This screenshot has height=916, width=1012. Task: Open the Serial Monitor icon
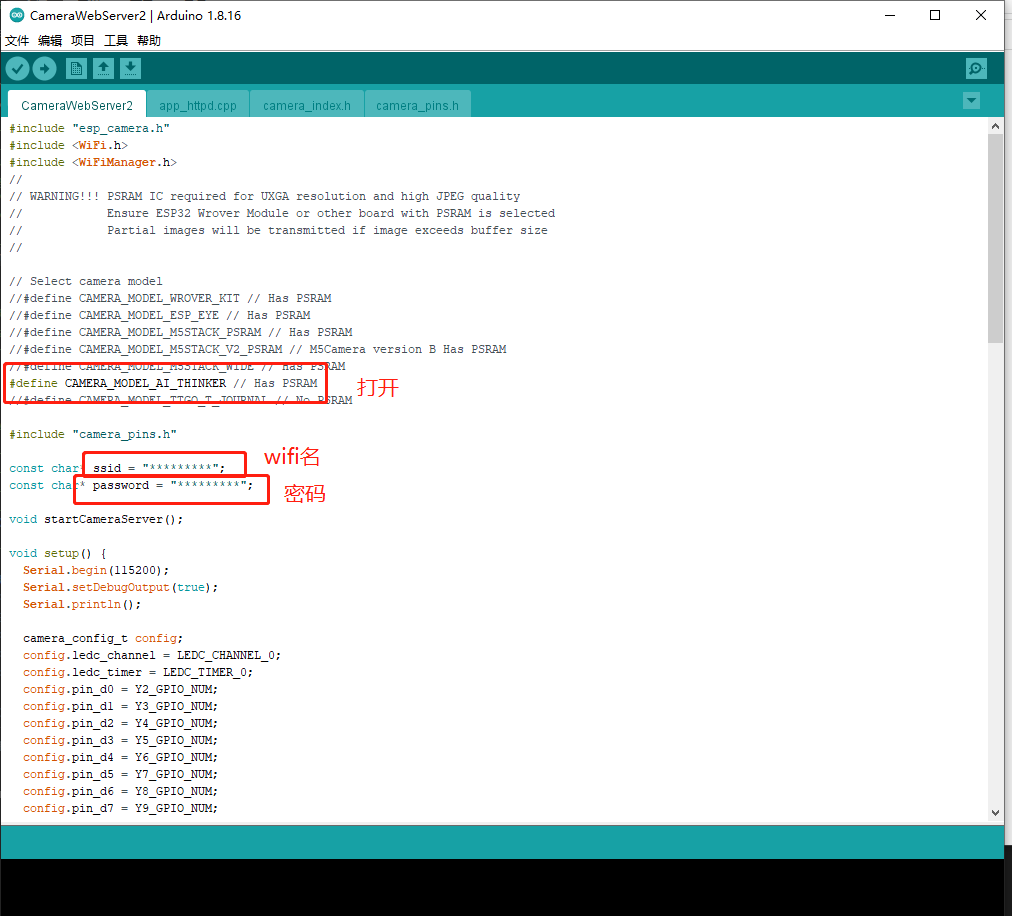click(x=976, y=68)
